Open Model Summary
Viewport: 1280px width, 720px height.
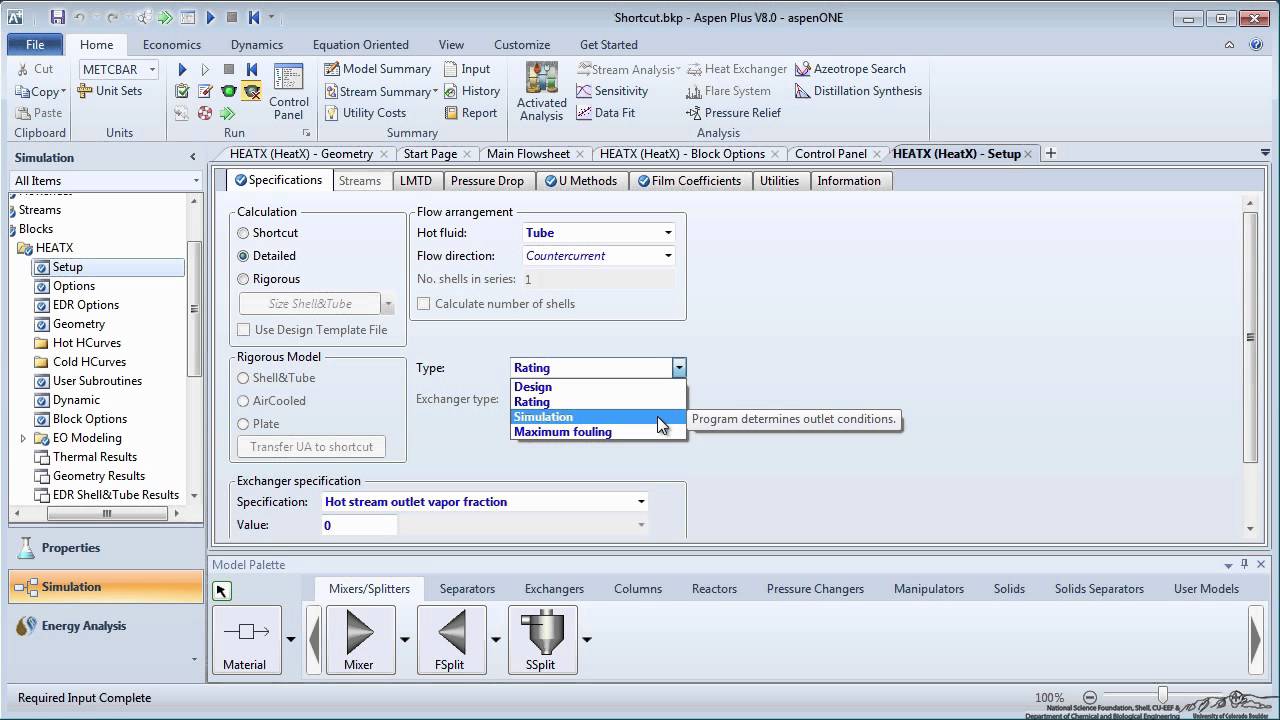tap(378, 69)
